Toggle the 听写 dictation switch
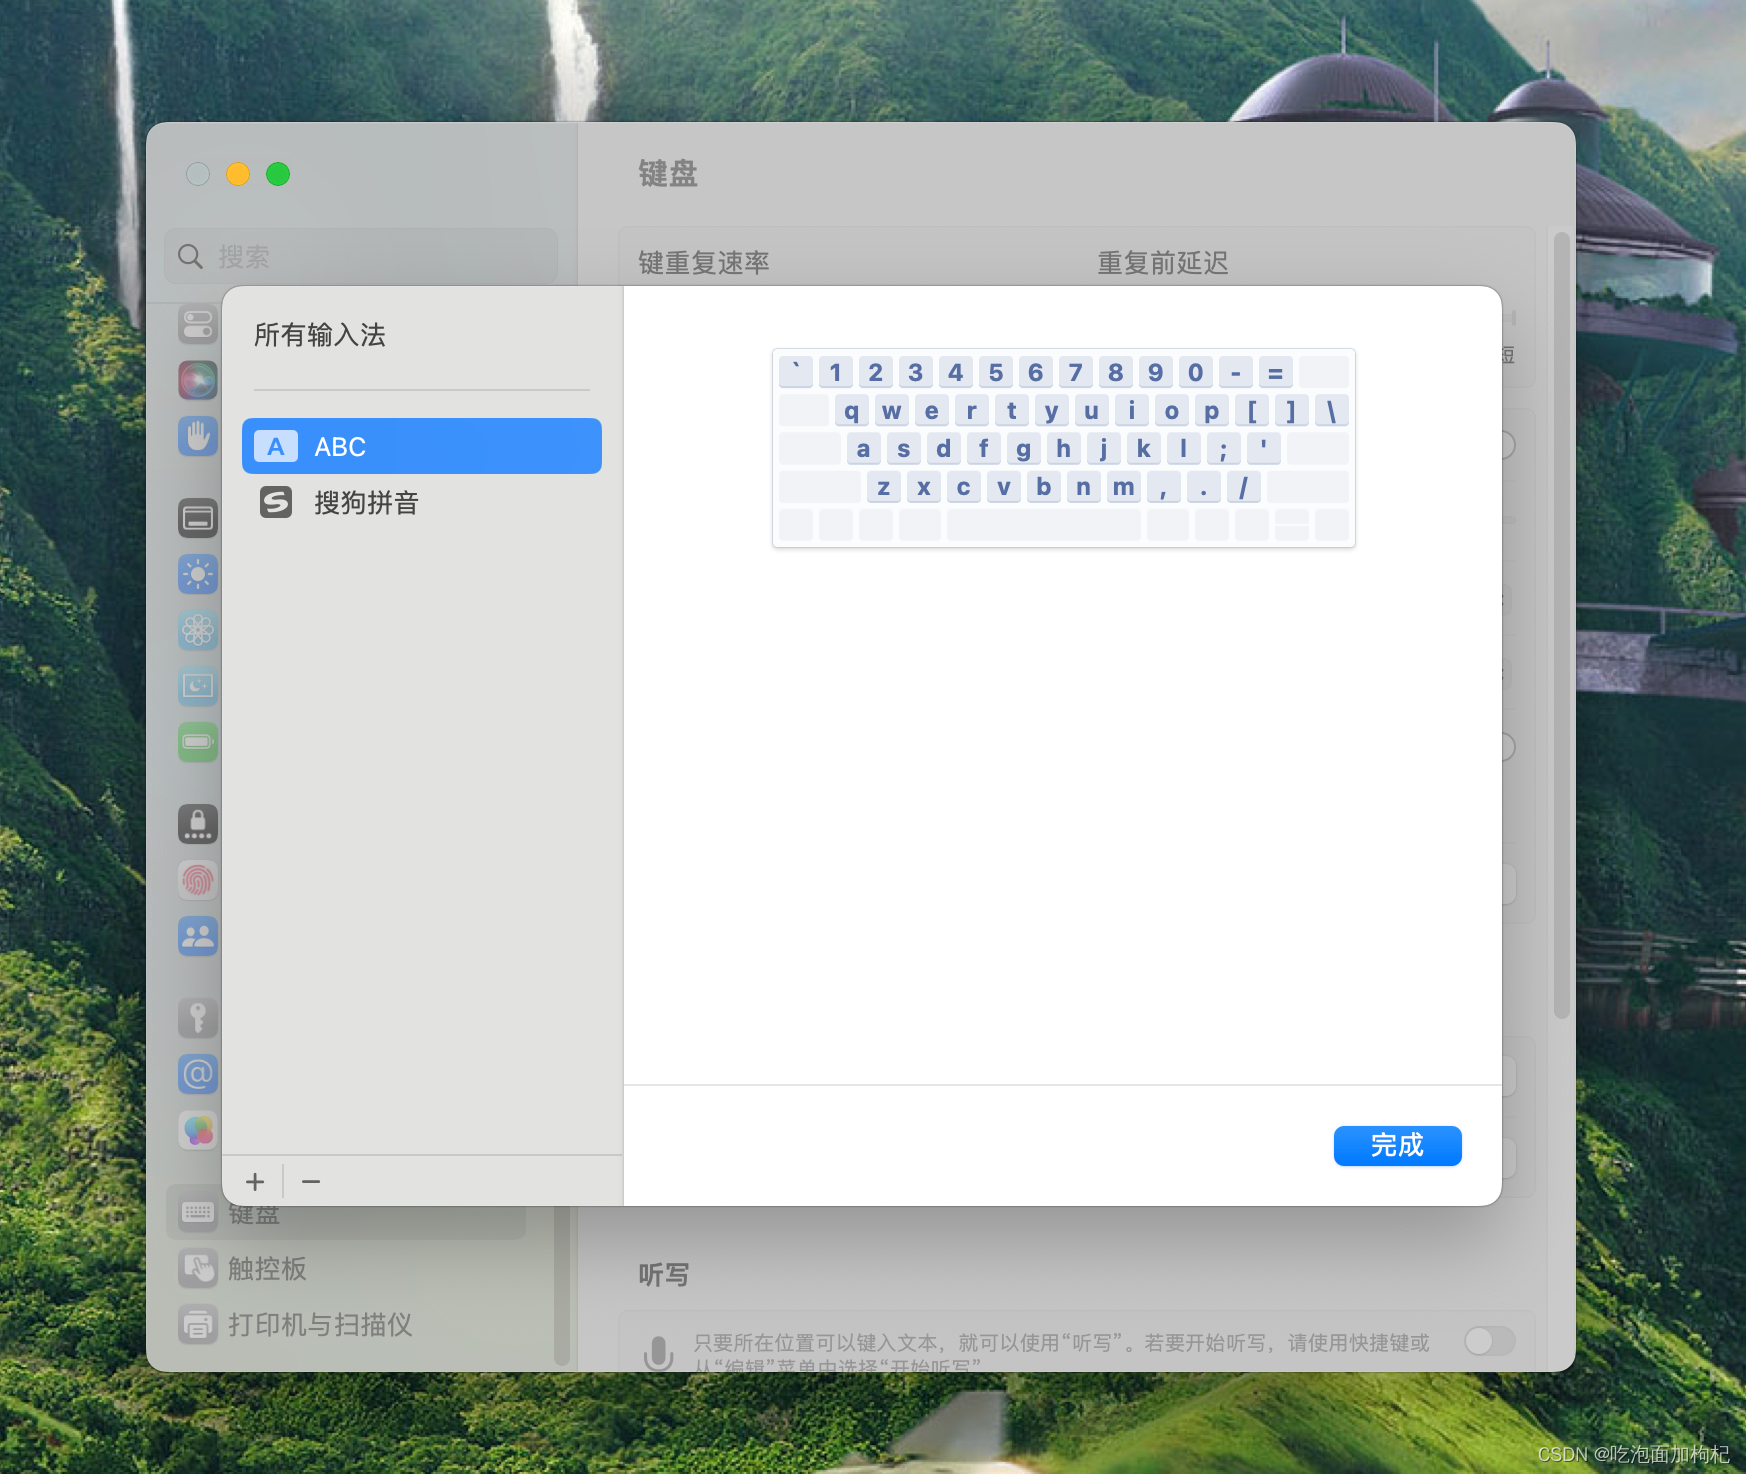The width and height of the screenshot is (1746, 1474). point(1490,1341)
